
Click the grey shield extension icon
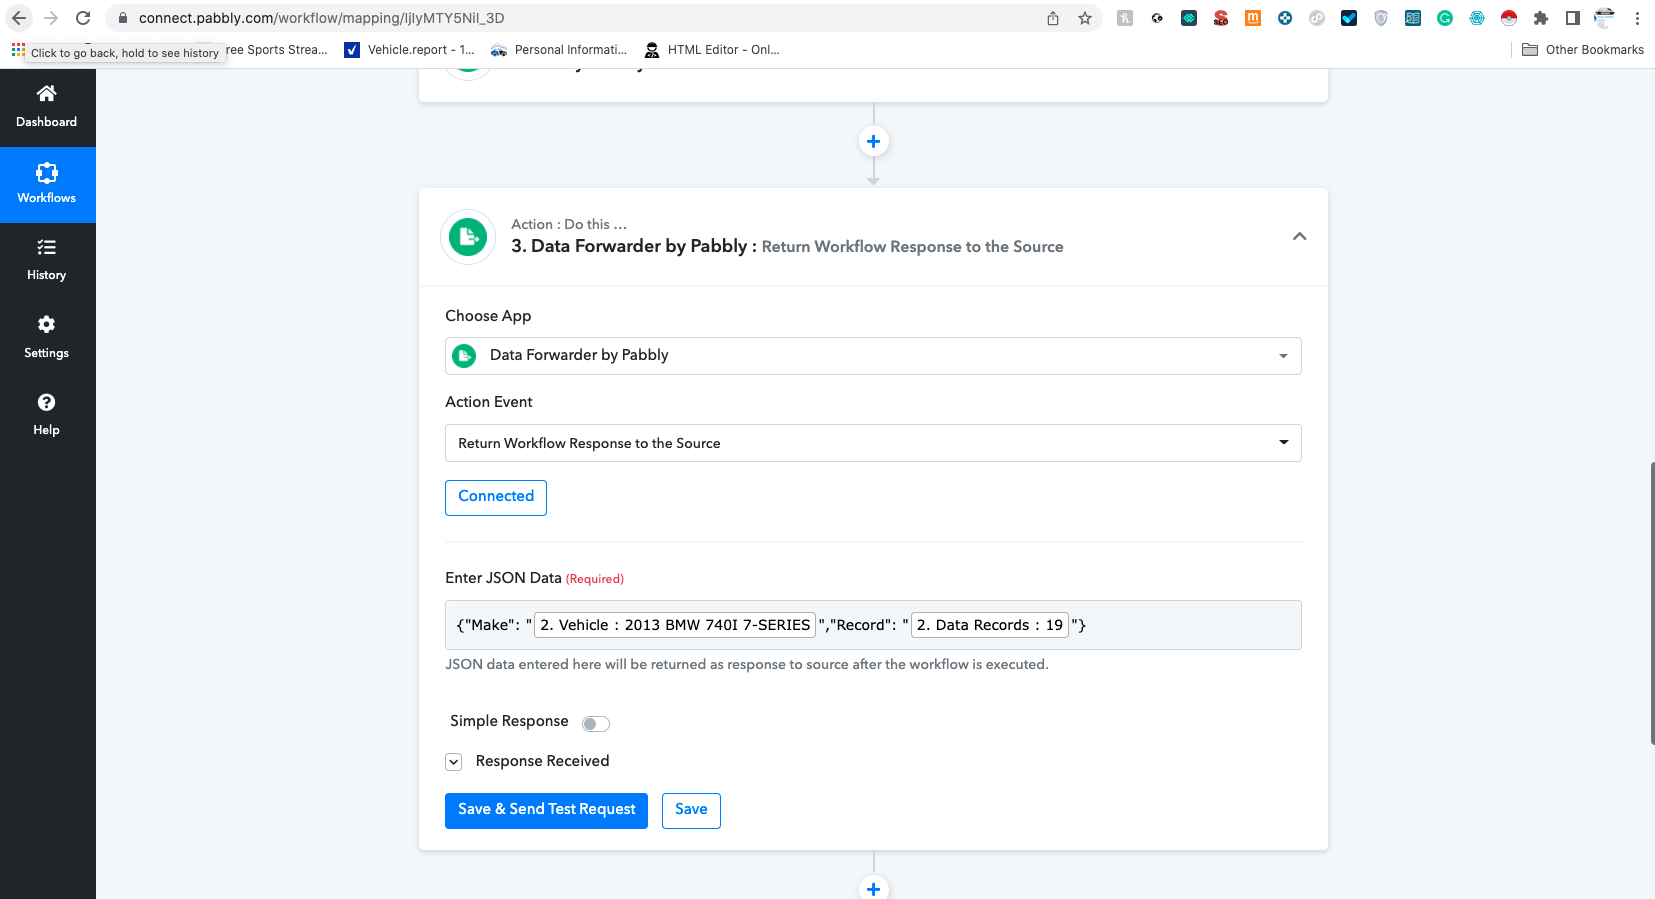pos(1381,18)
